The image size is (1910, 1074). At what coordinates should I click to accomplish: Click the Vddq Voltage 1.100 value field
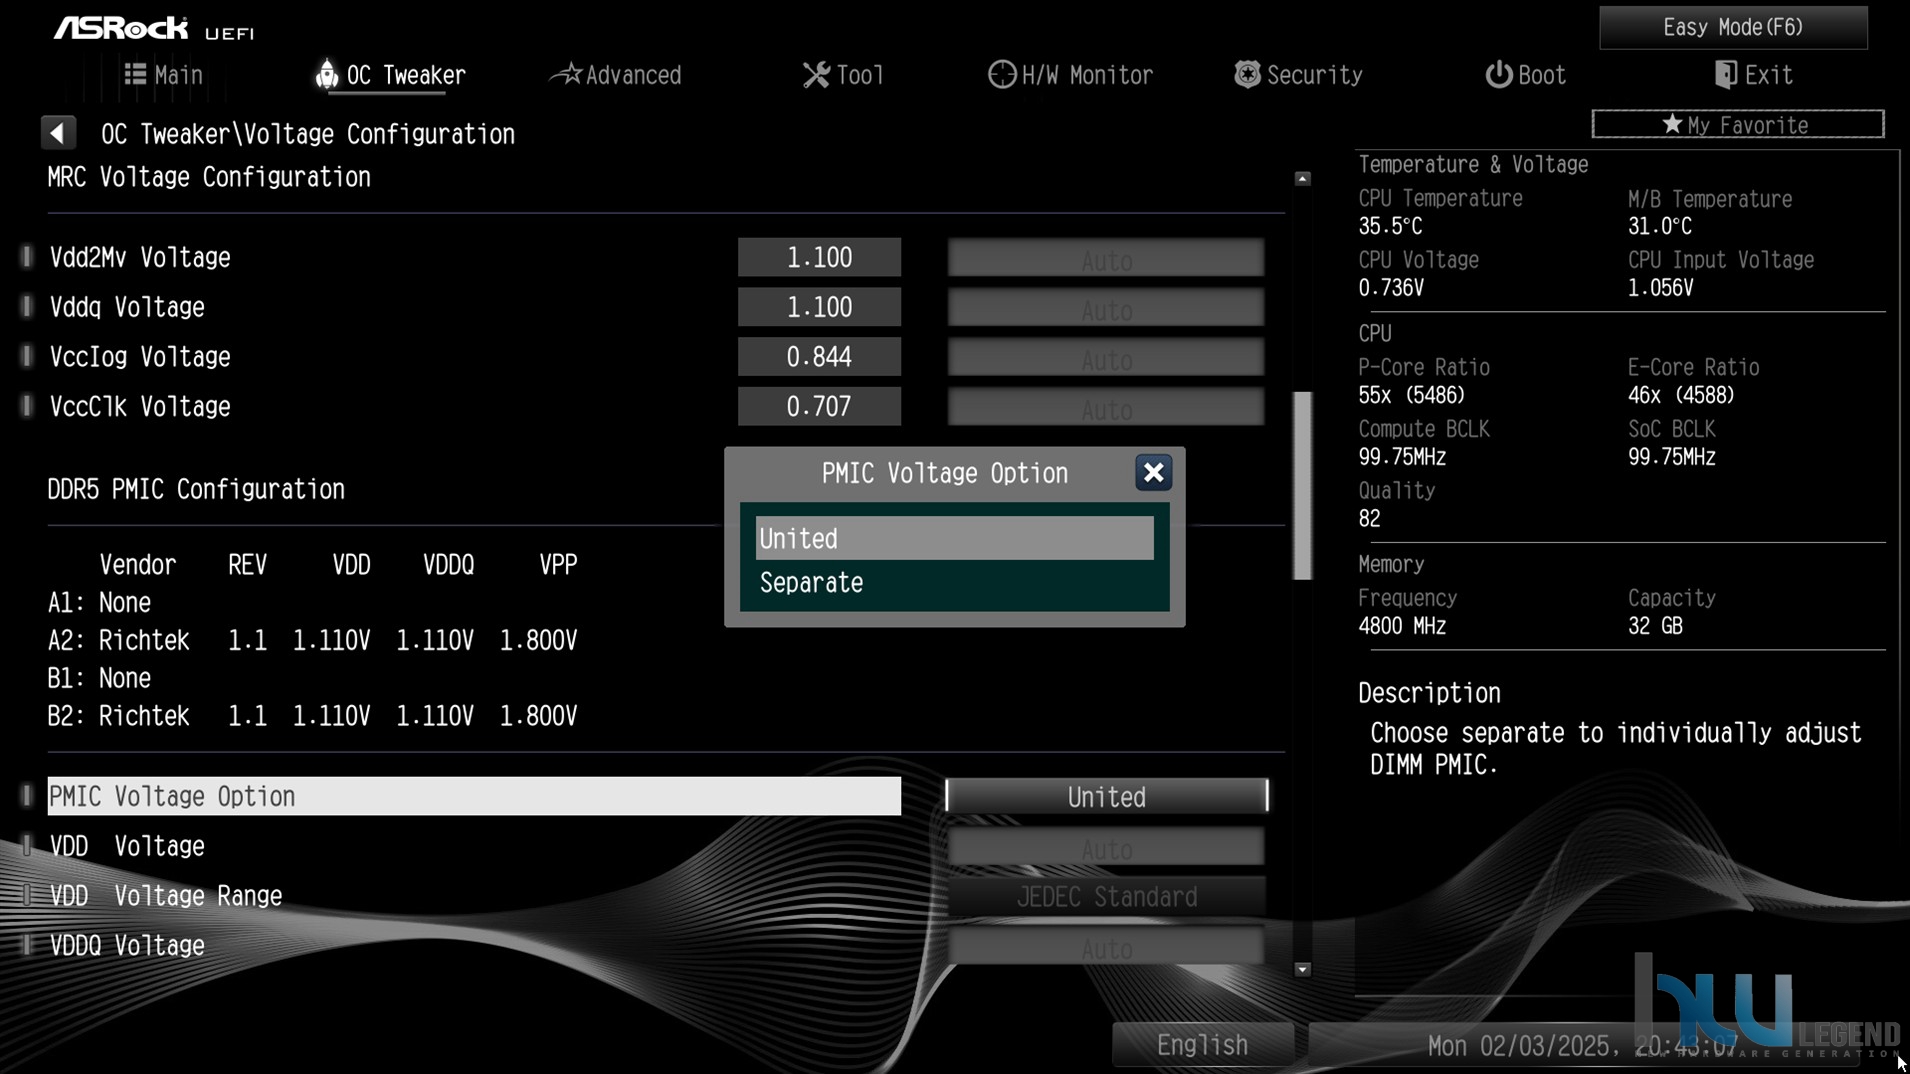click(x=819, y=307)
